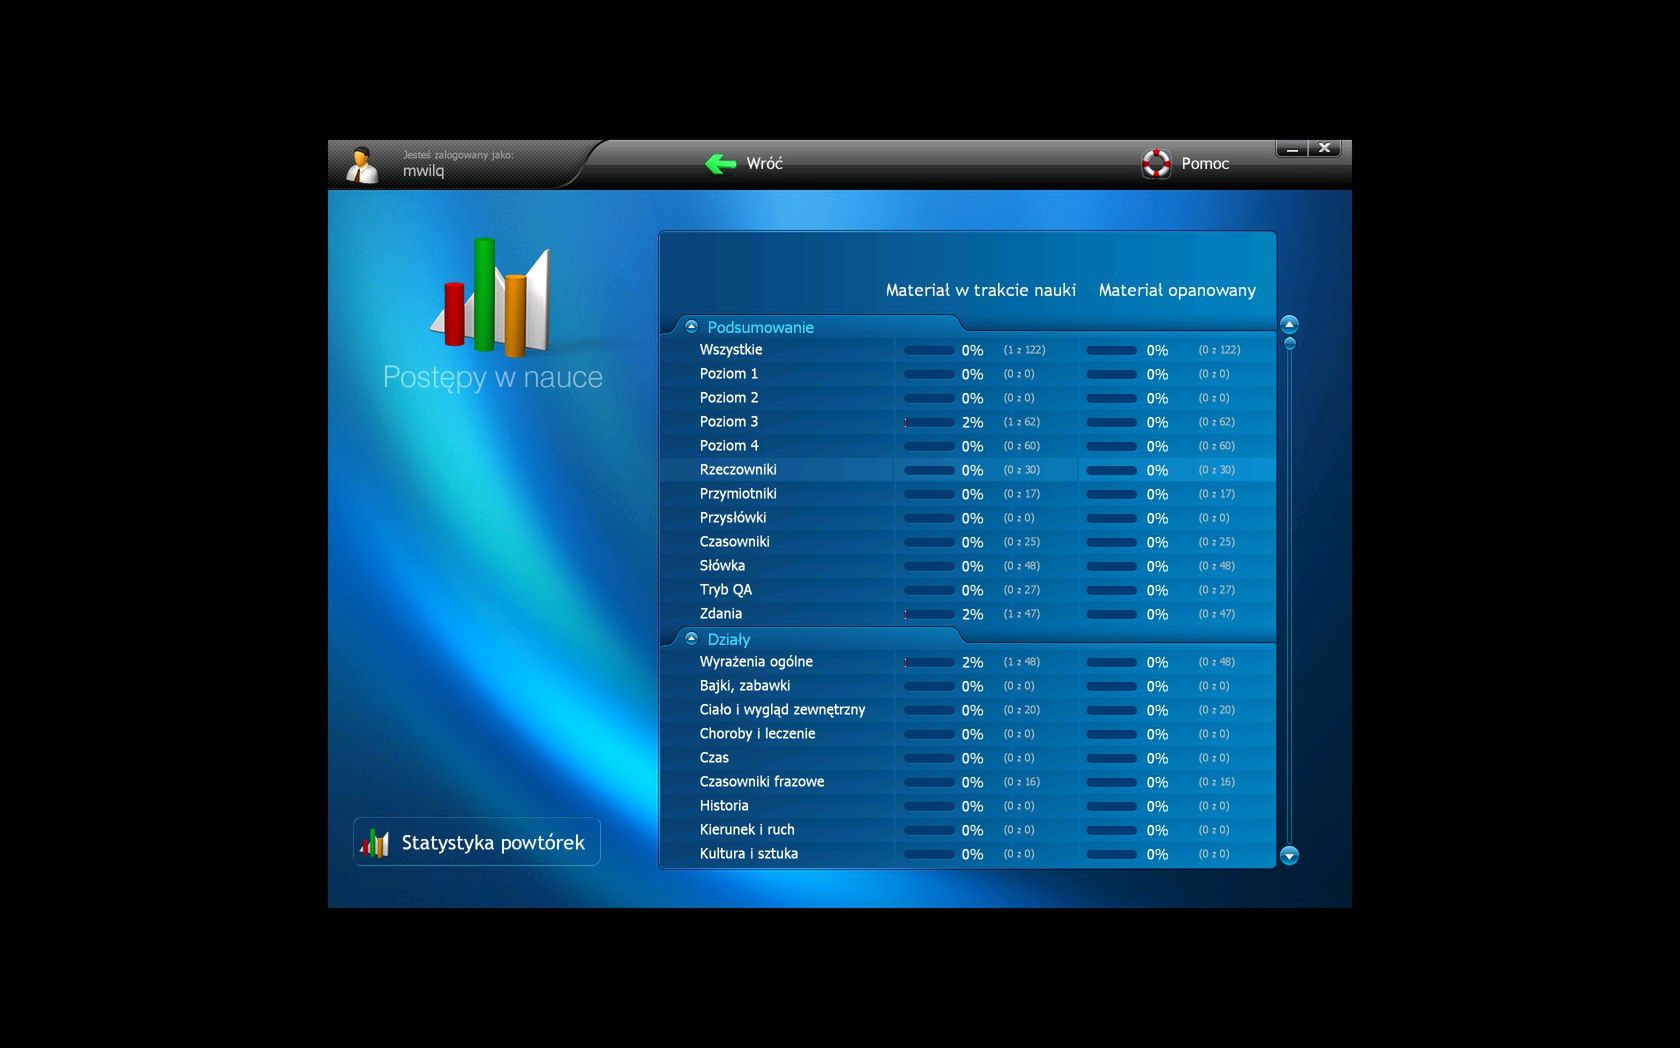Click the mwilq username text
Screen dimensions: 1680x1048
(423, 171)
